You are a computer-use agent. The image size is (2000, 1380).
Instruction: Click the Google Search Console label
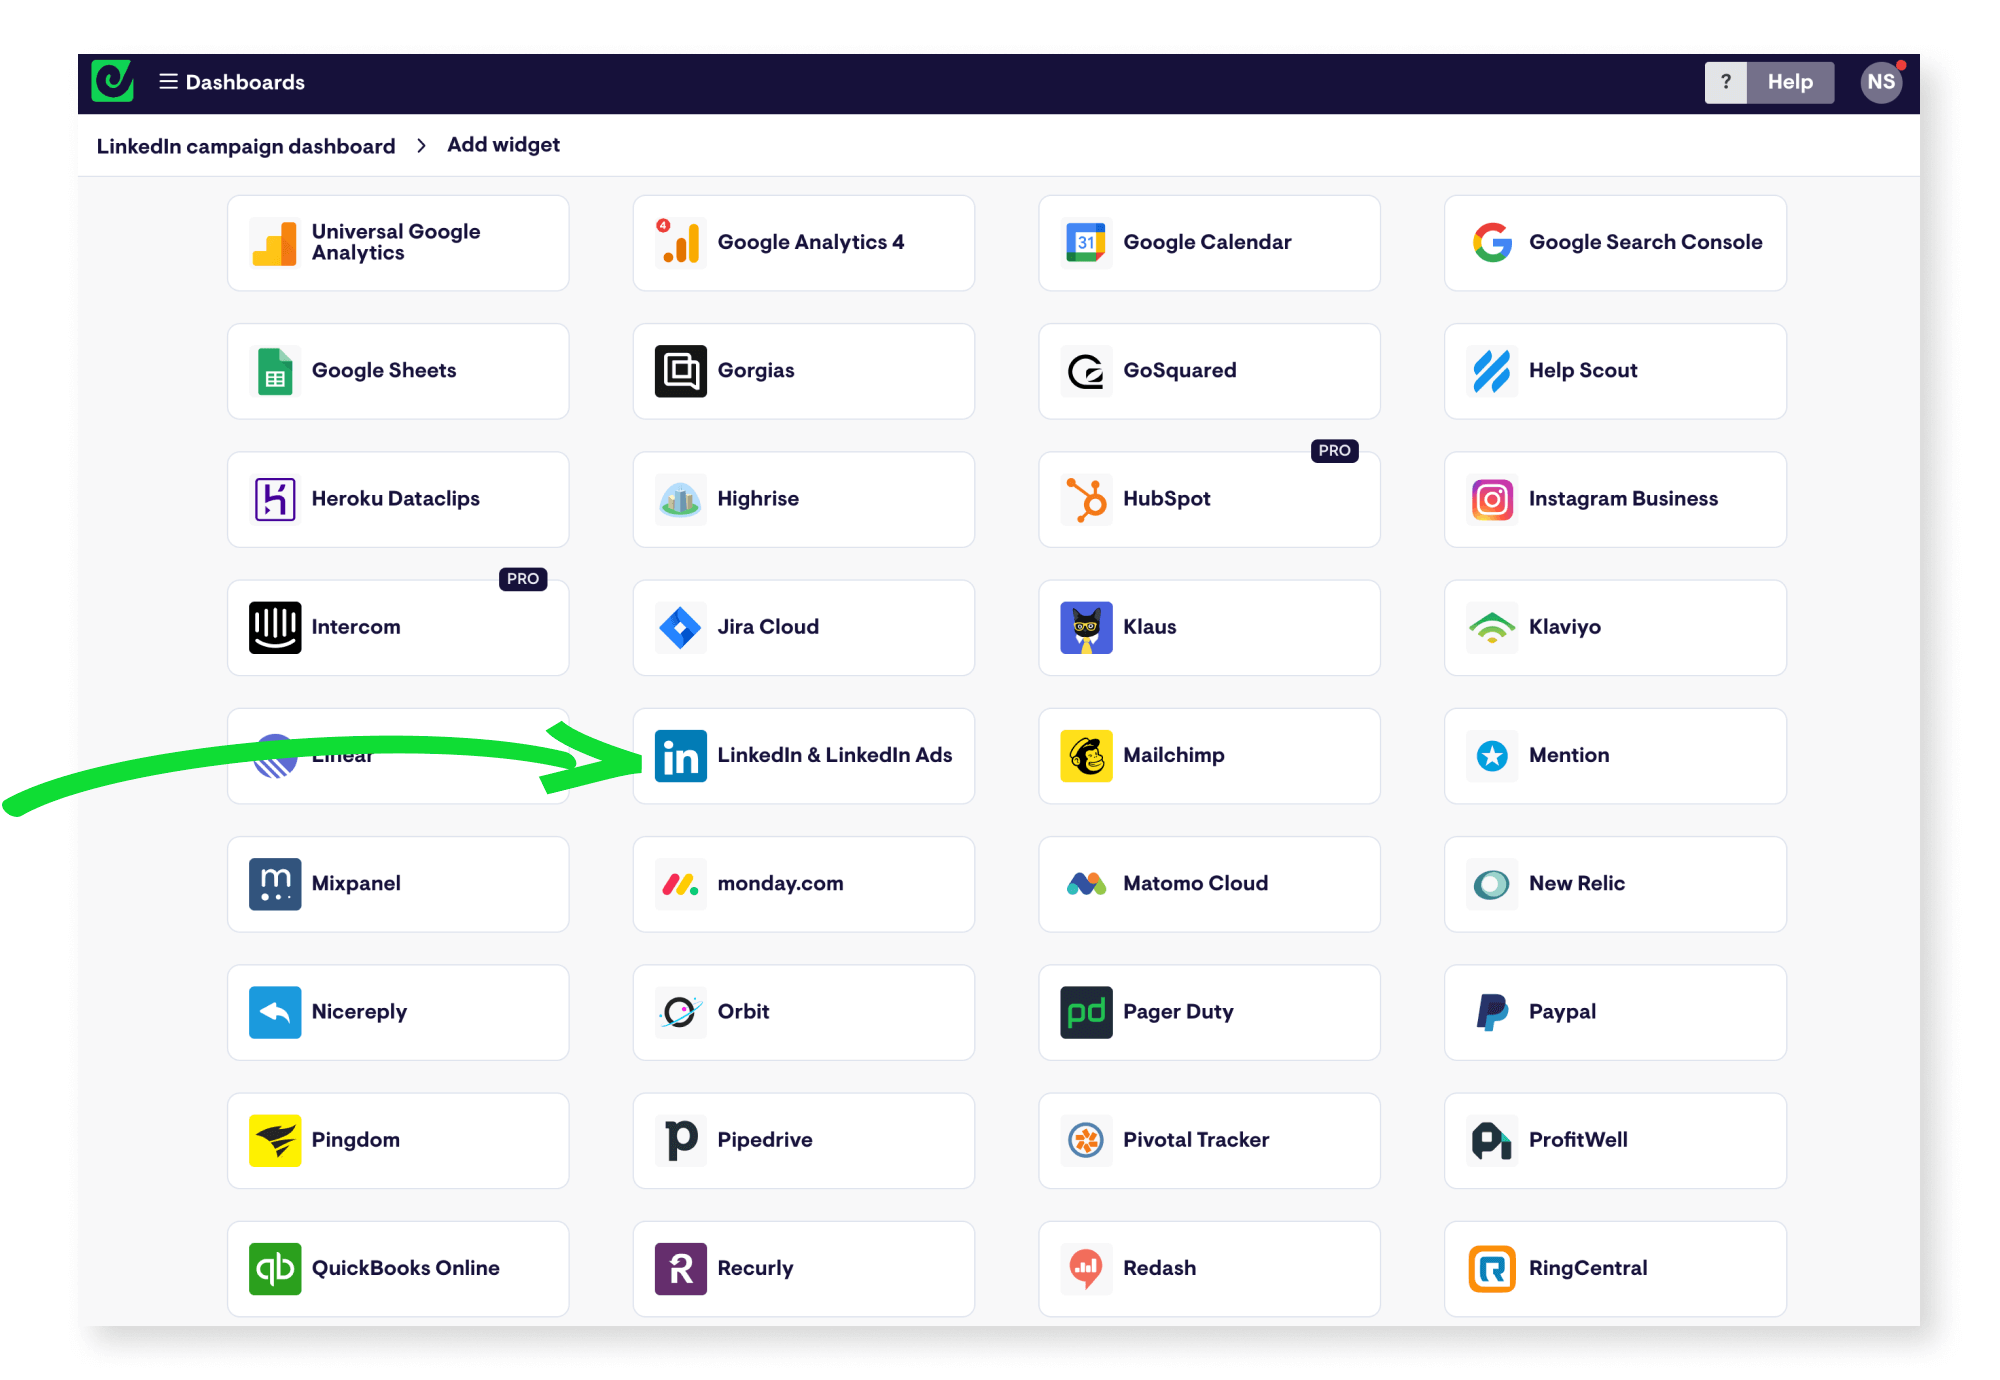pos(1645,242)
